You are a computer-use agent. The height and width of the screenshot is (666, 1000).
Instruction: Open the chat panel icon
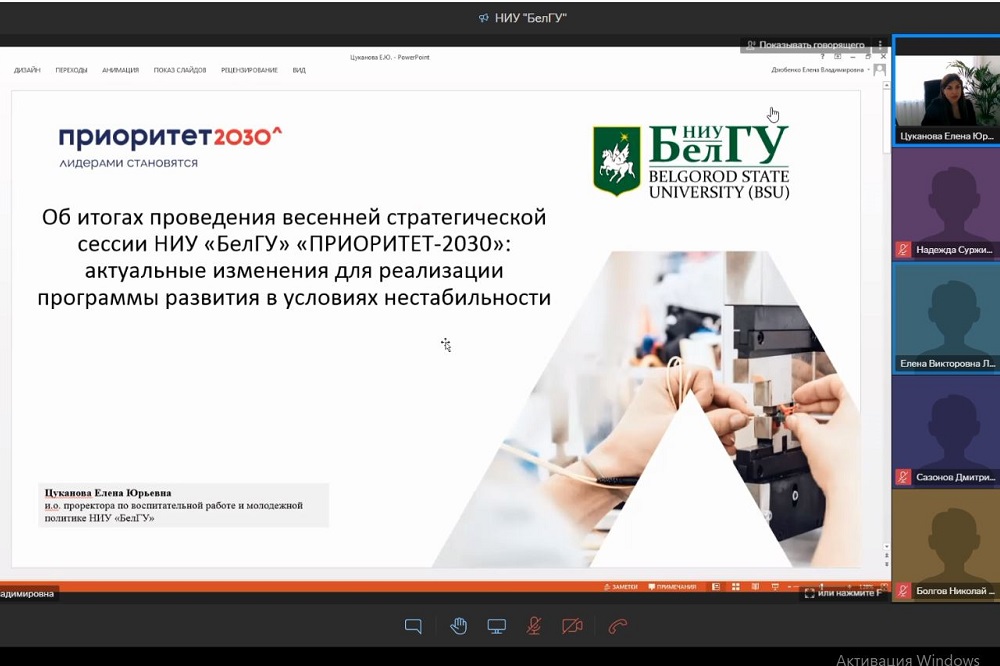[x=413, y=627]
